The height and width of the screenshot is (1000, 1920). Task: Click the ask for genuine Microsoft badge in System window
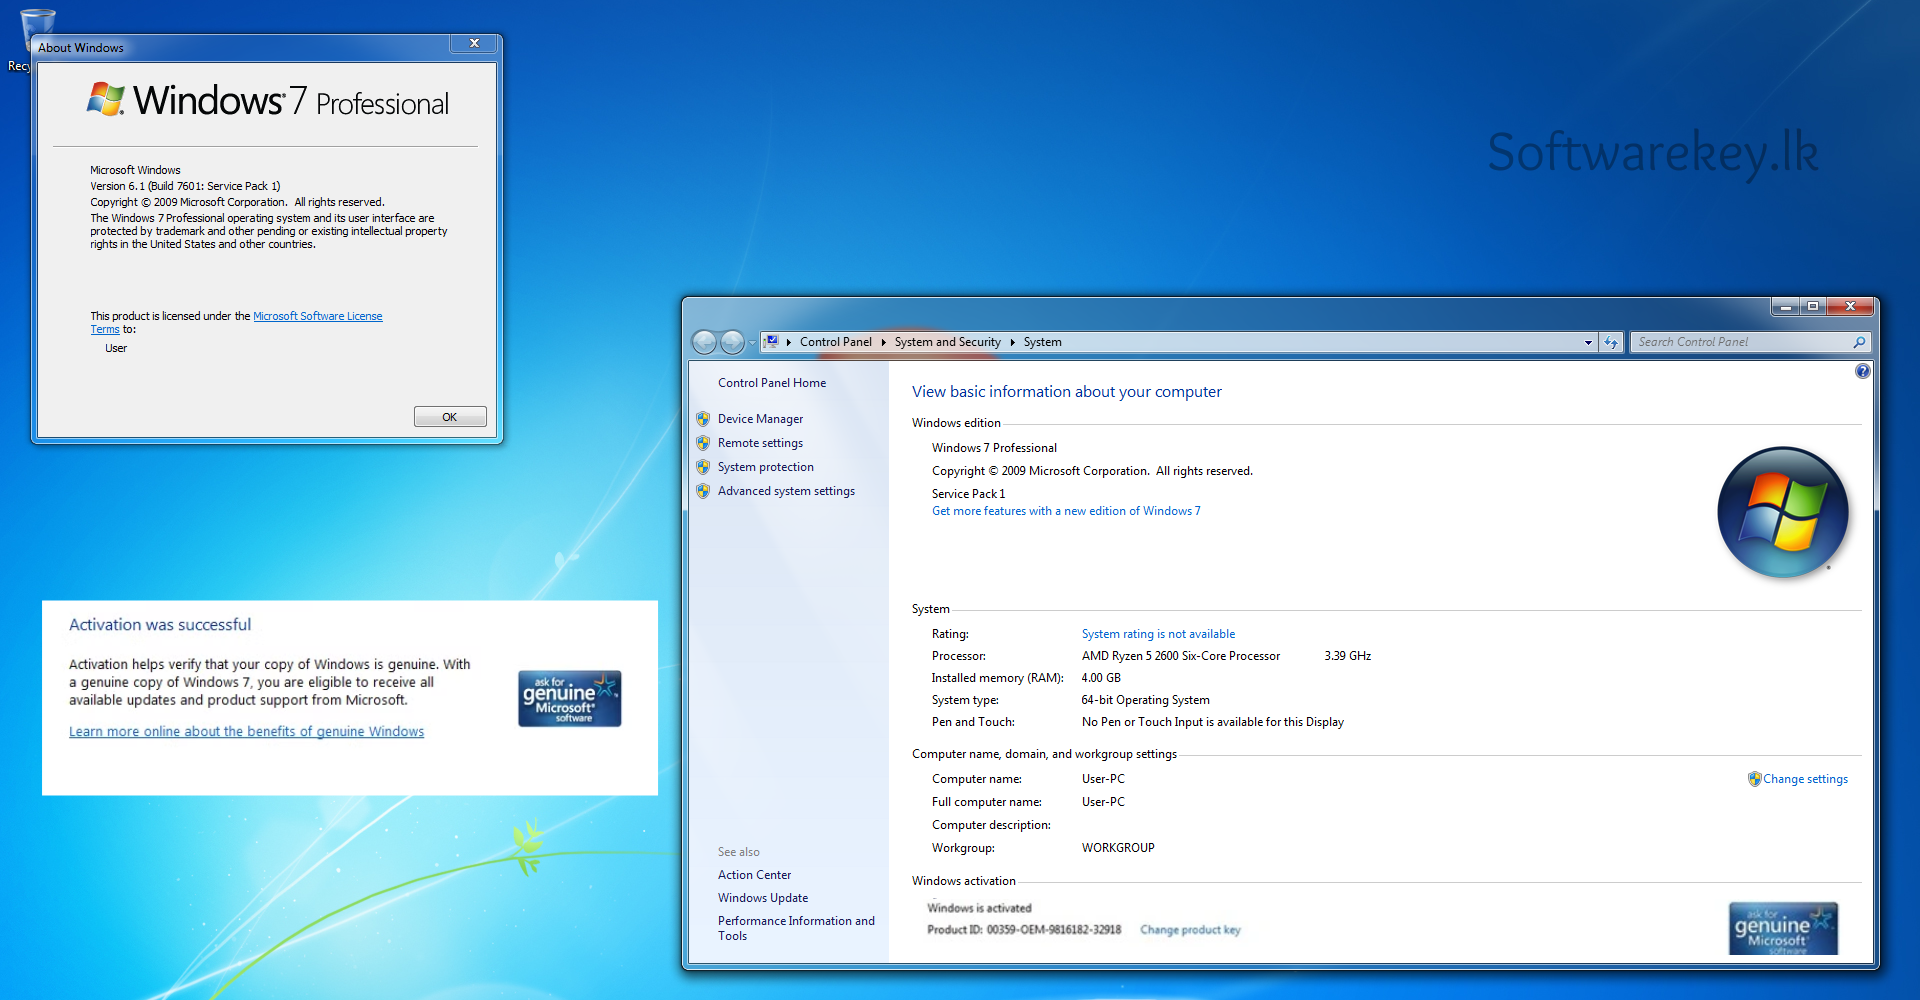1782,929
